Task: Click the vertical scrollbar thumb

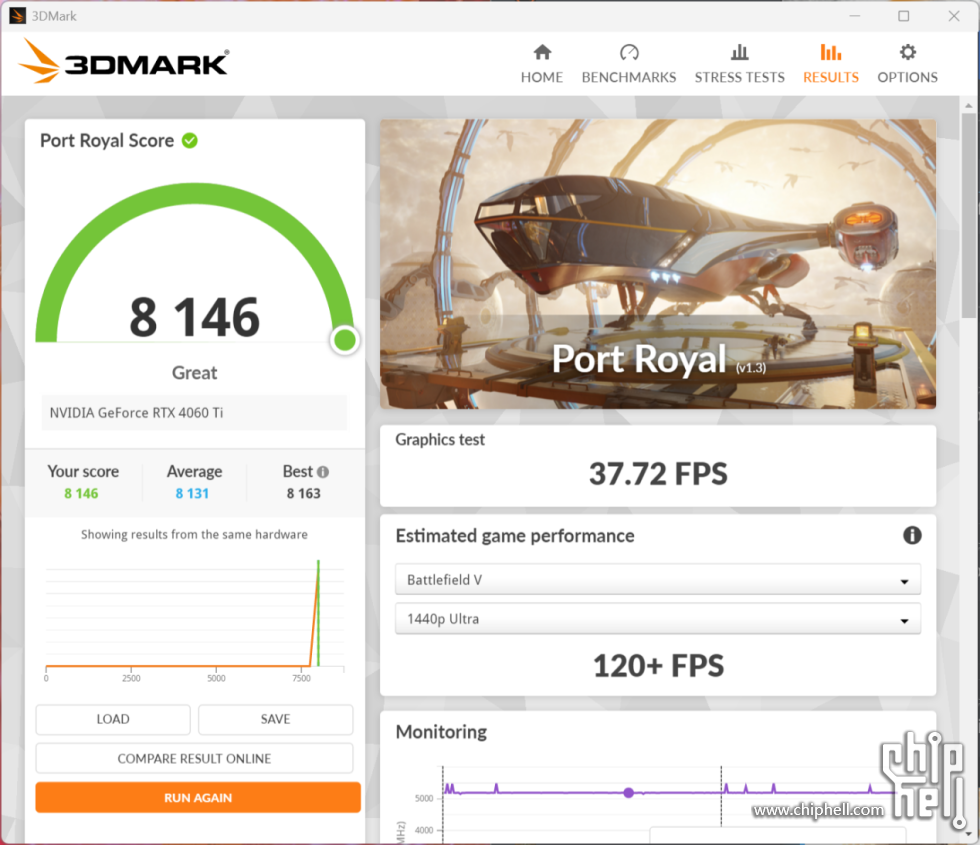Action: click(x=968, y=216)
